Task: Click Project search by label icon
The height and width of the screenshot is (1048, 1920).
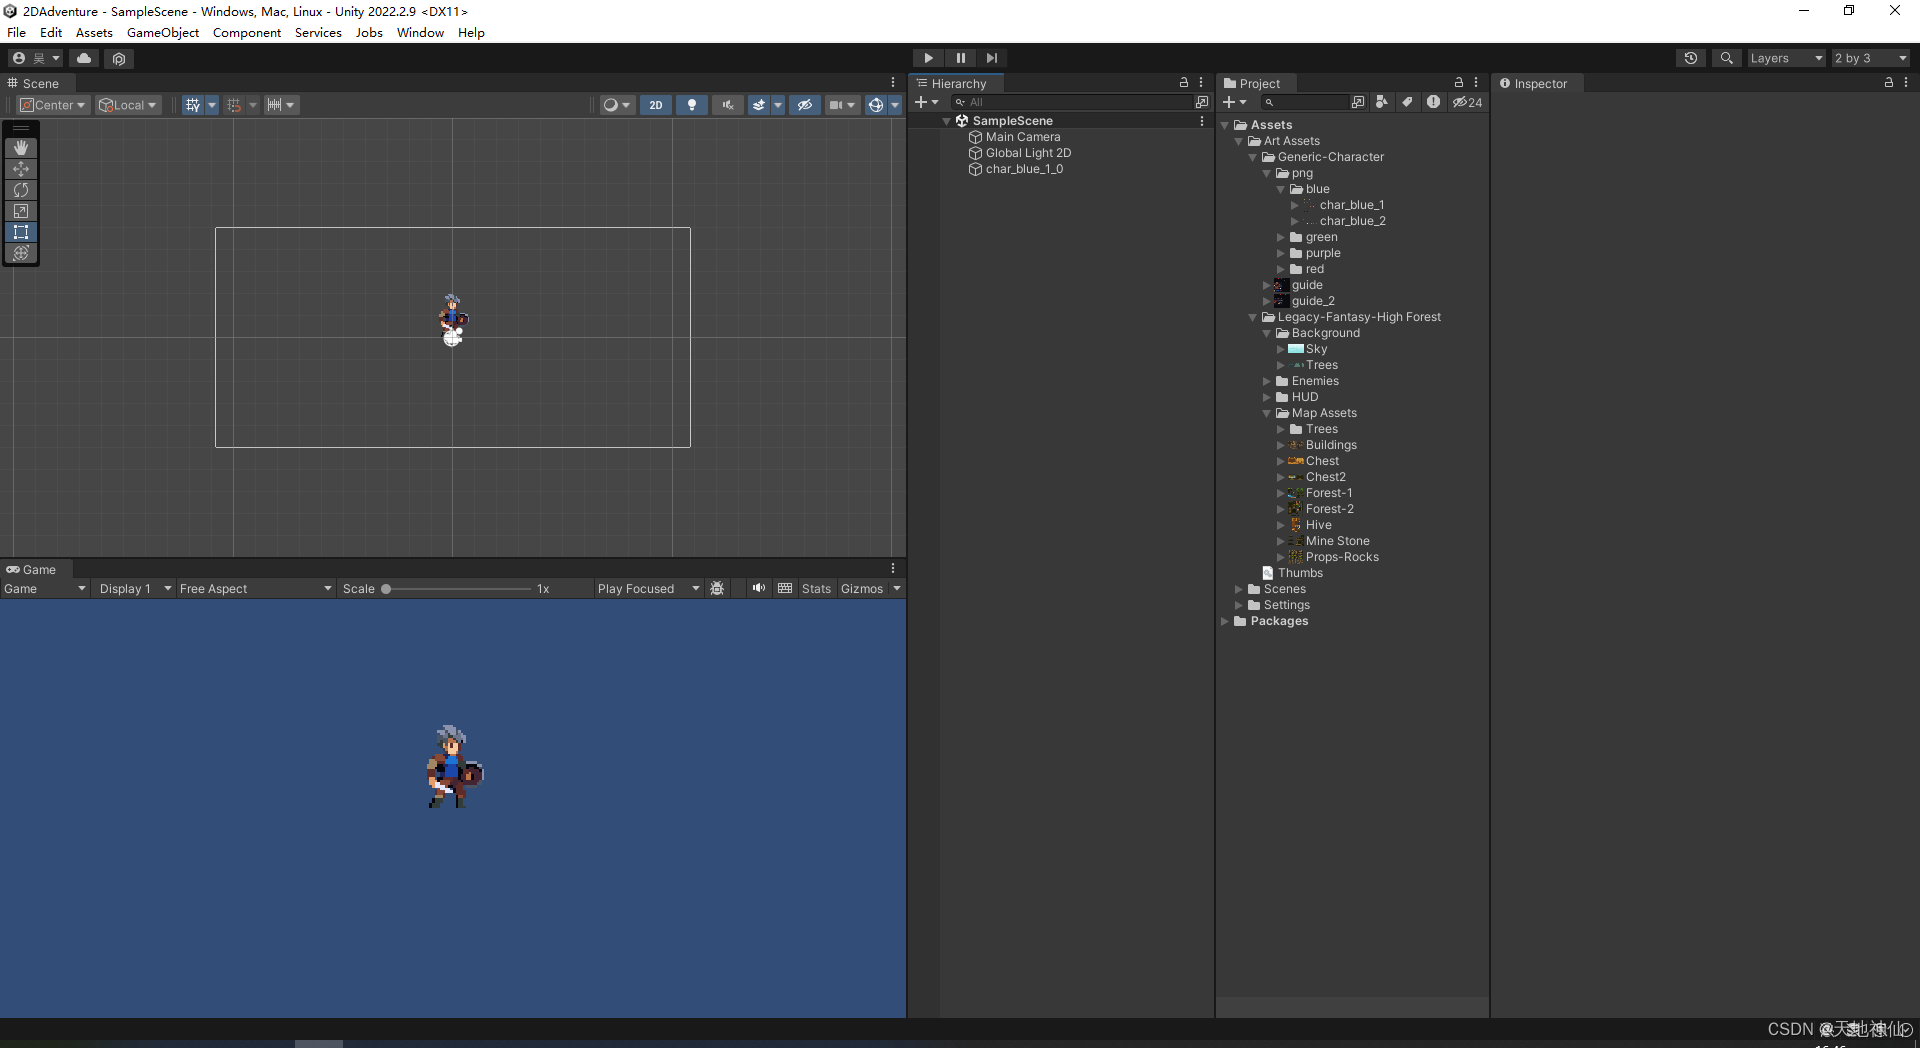Action: point(1407,102)
